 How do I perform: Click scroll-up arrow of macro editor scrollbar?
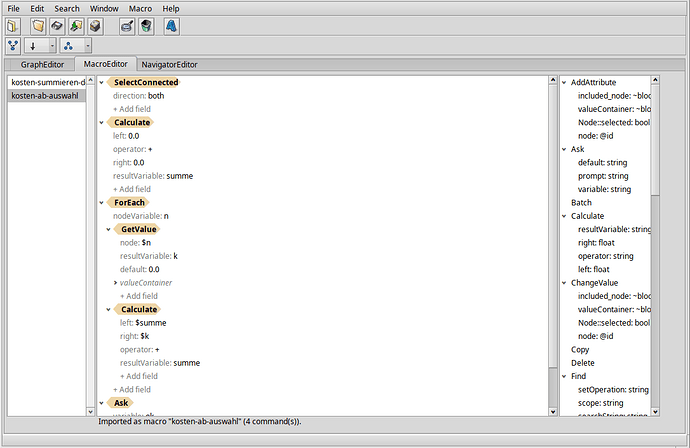(x=553, y=80)
